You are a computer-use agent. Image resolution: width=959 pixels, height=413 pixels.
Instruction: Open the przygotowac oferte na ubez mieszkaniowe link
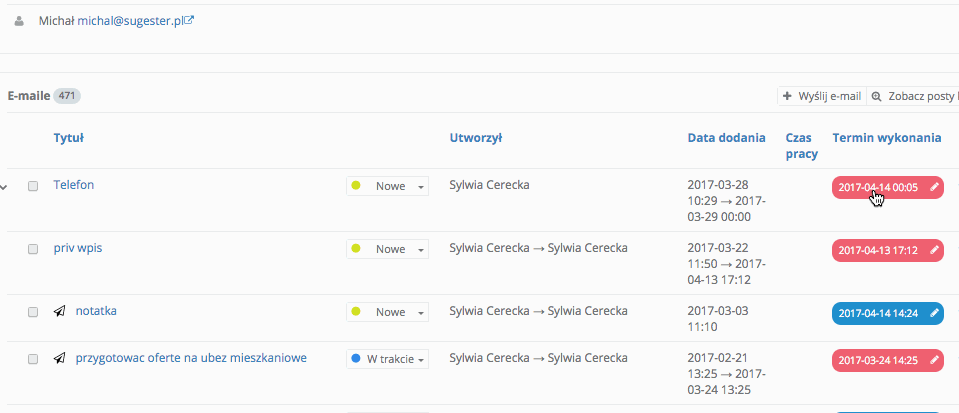point(190,358)
